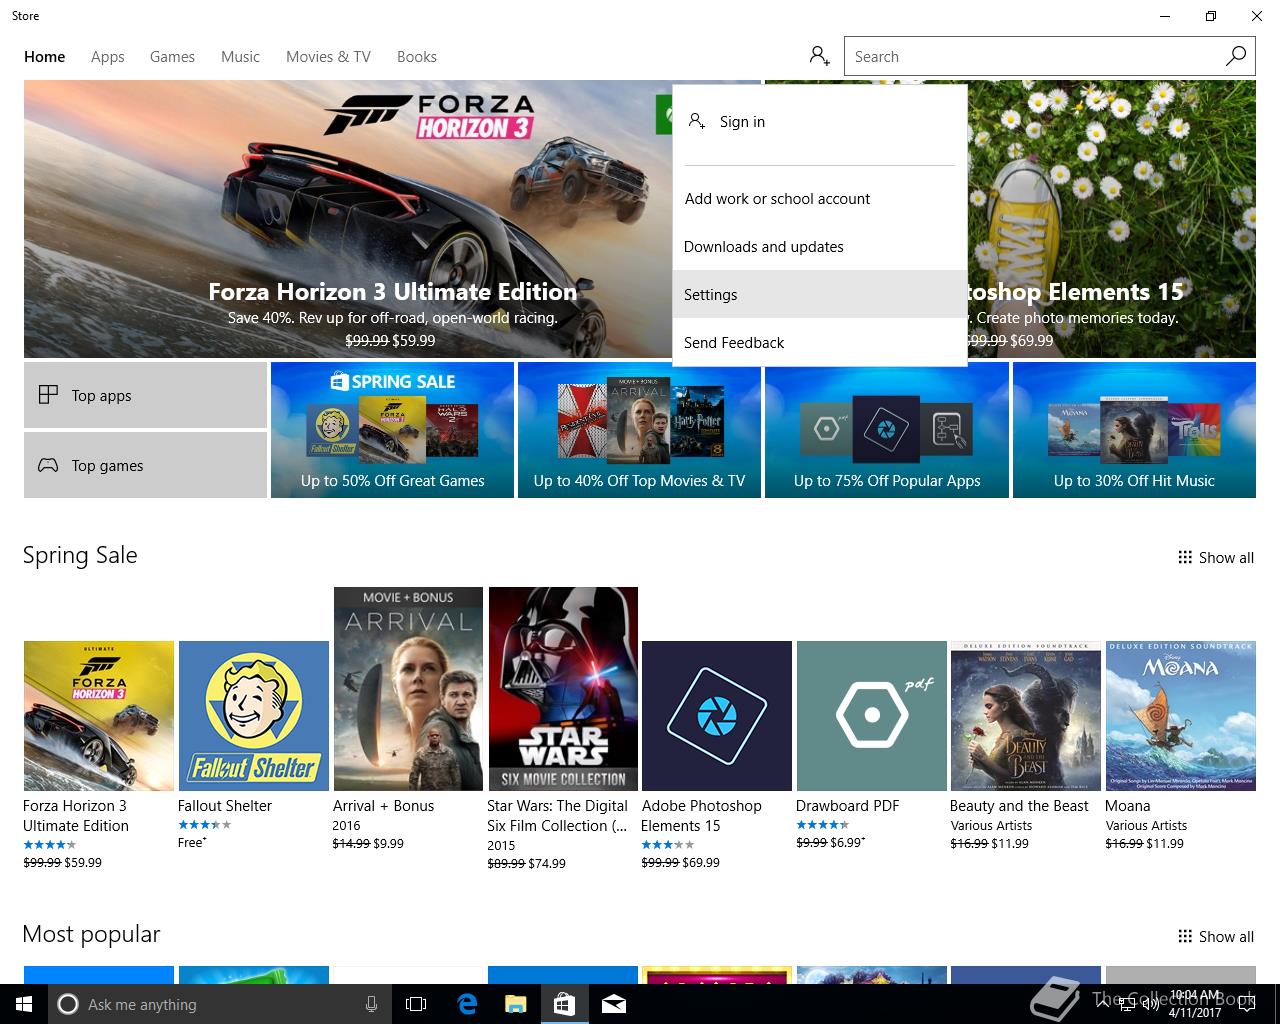This screenshot has height=1024, width=1280.
Task: Open the Star Wars Six Movie Collection poster
Action: point(563,689)
